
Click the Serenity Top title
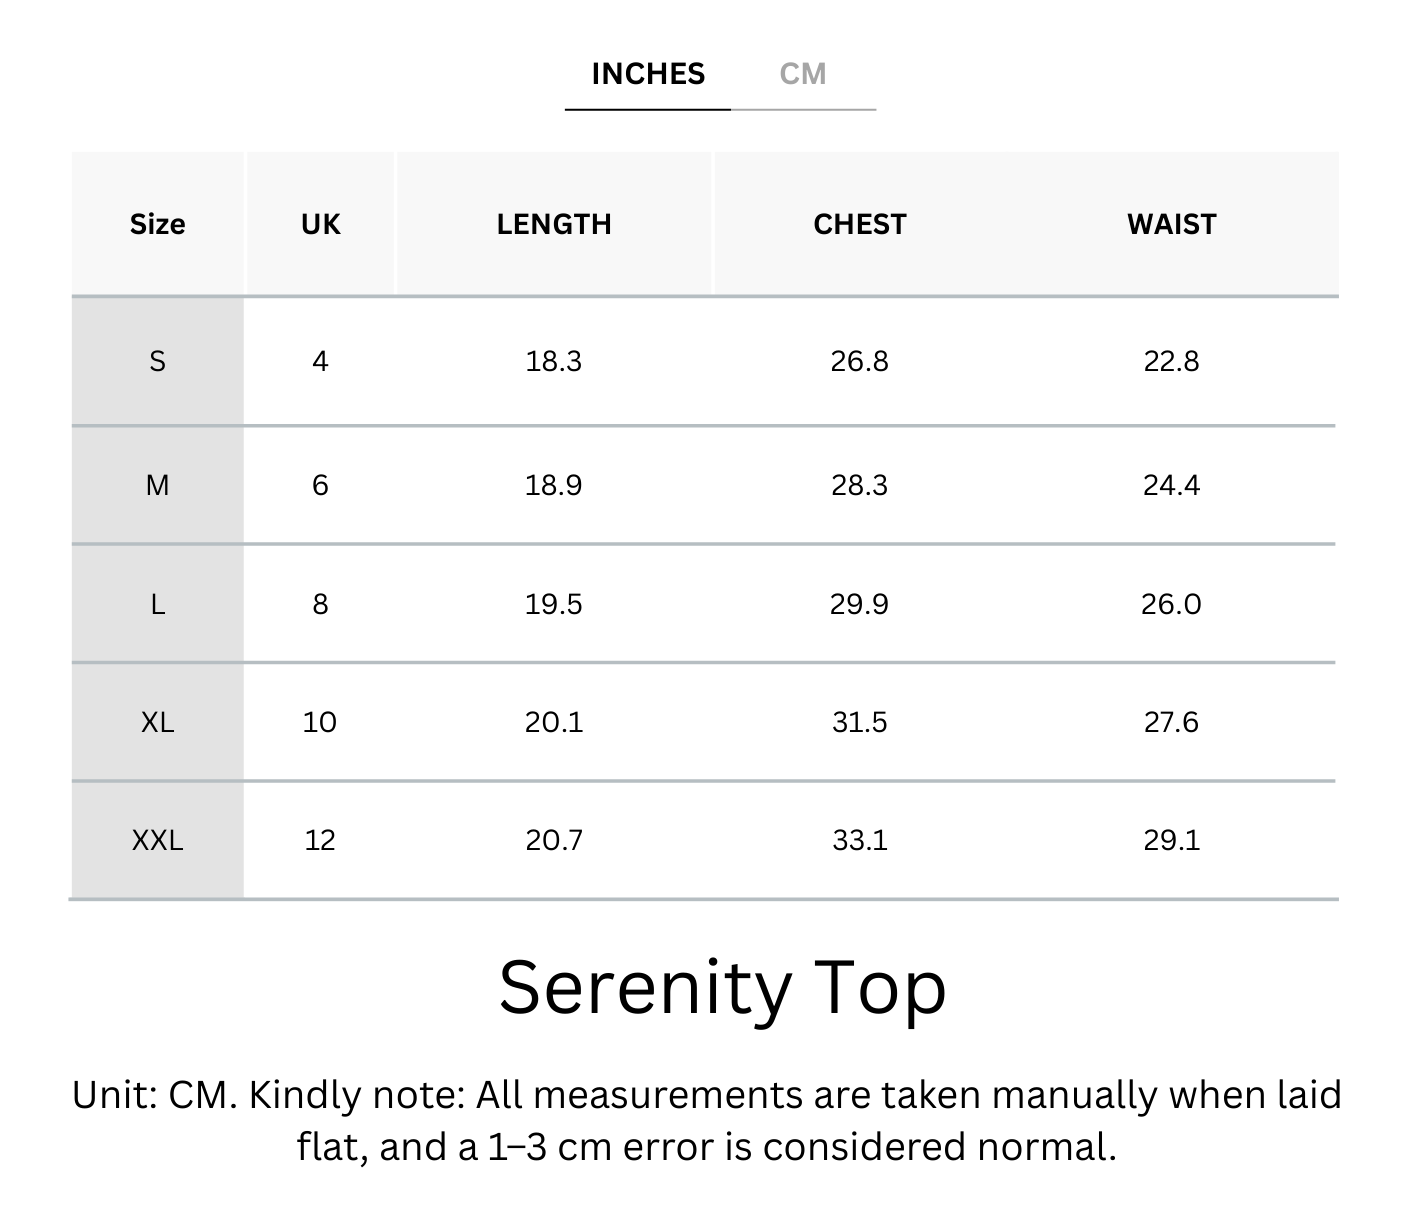coord(722,988)
